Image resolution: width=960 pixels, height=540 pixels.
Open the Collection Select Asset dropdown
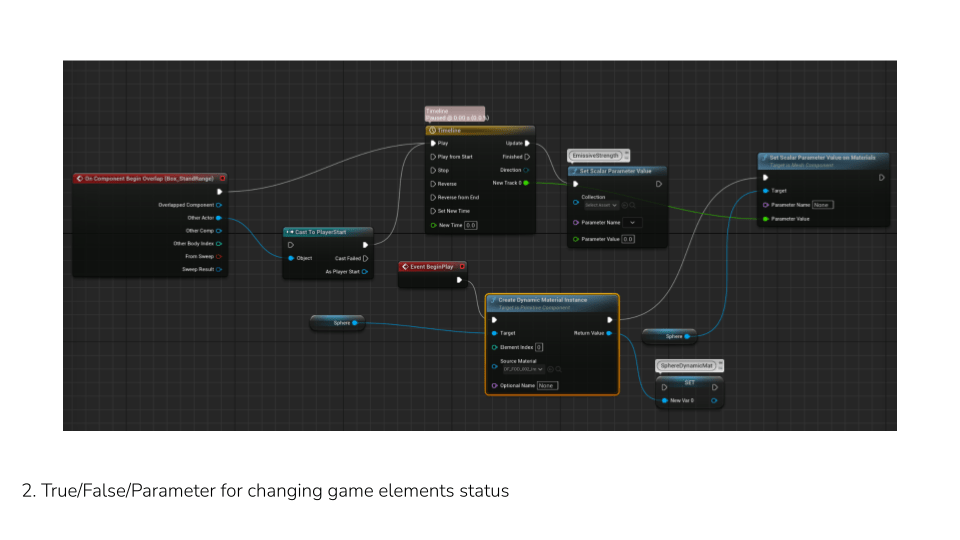[x=601, y=205]
